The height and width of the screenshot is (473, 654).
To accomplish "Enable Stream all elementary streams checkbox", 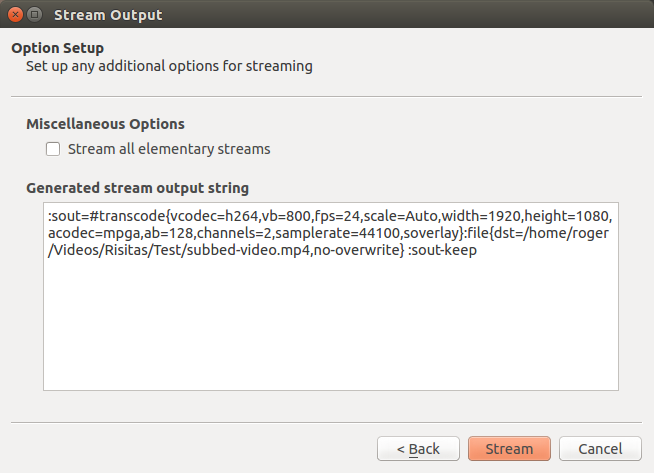I will (53, 149).
